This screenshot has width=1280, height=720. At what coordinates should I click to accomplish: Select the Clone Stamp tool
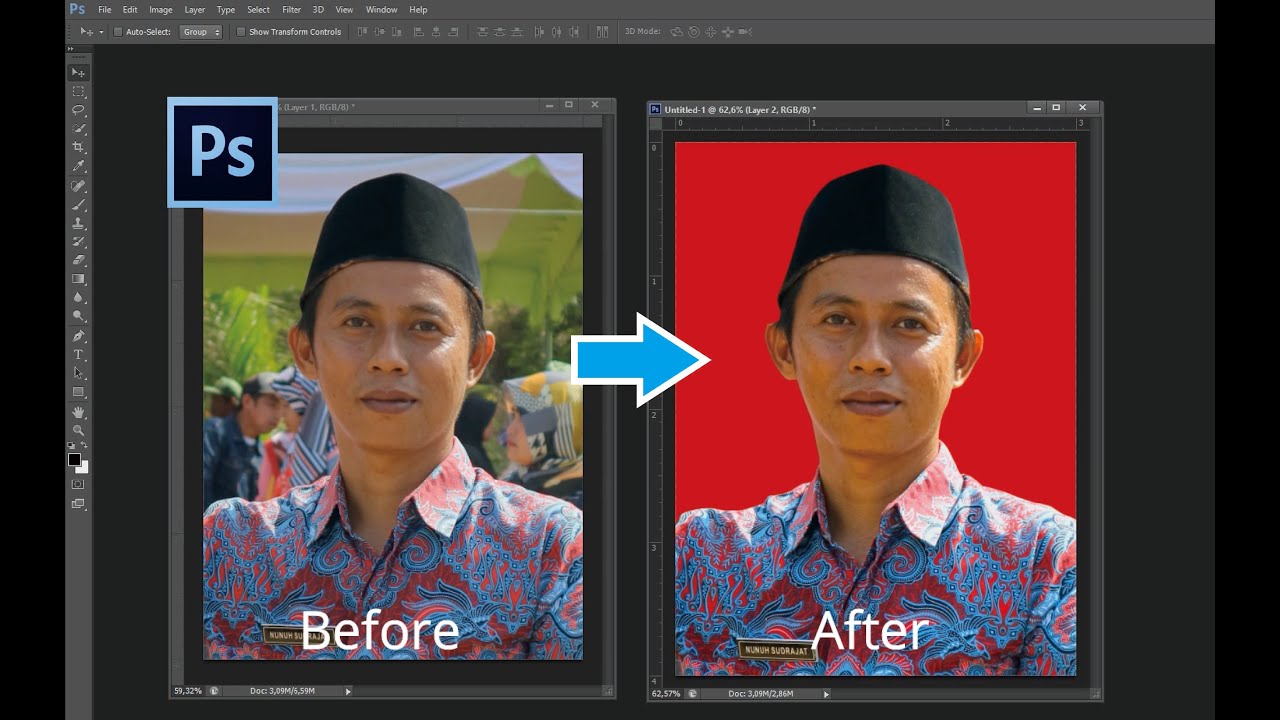pos(78,223)
